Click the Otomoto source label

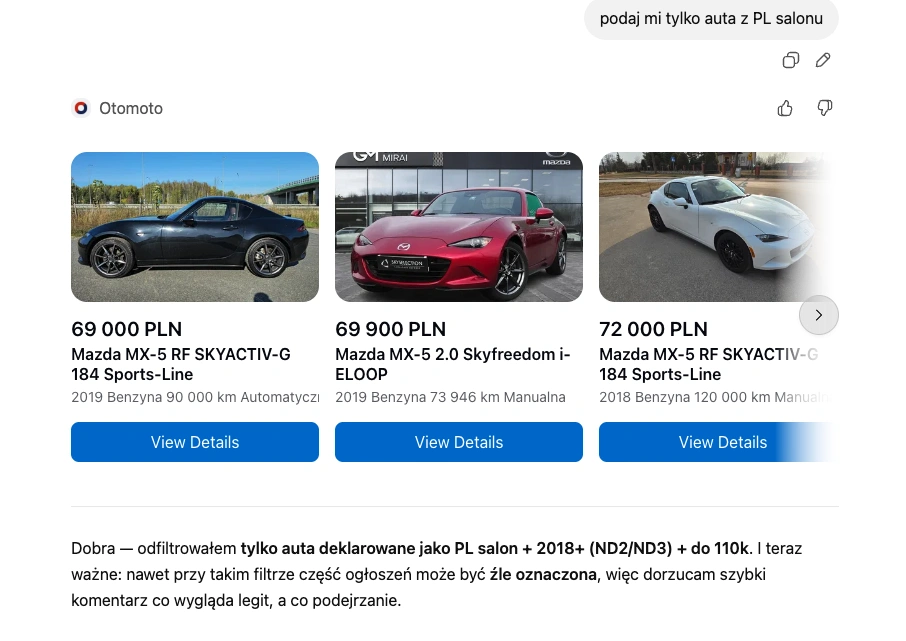[x=131, y=108]
